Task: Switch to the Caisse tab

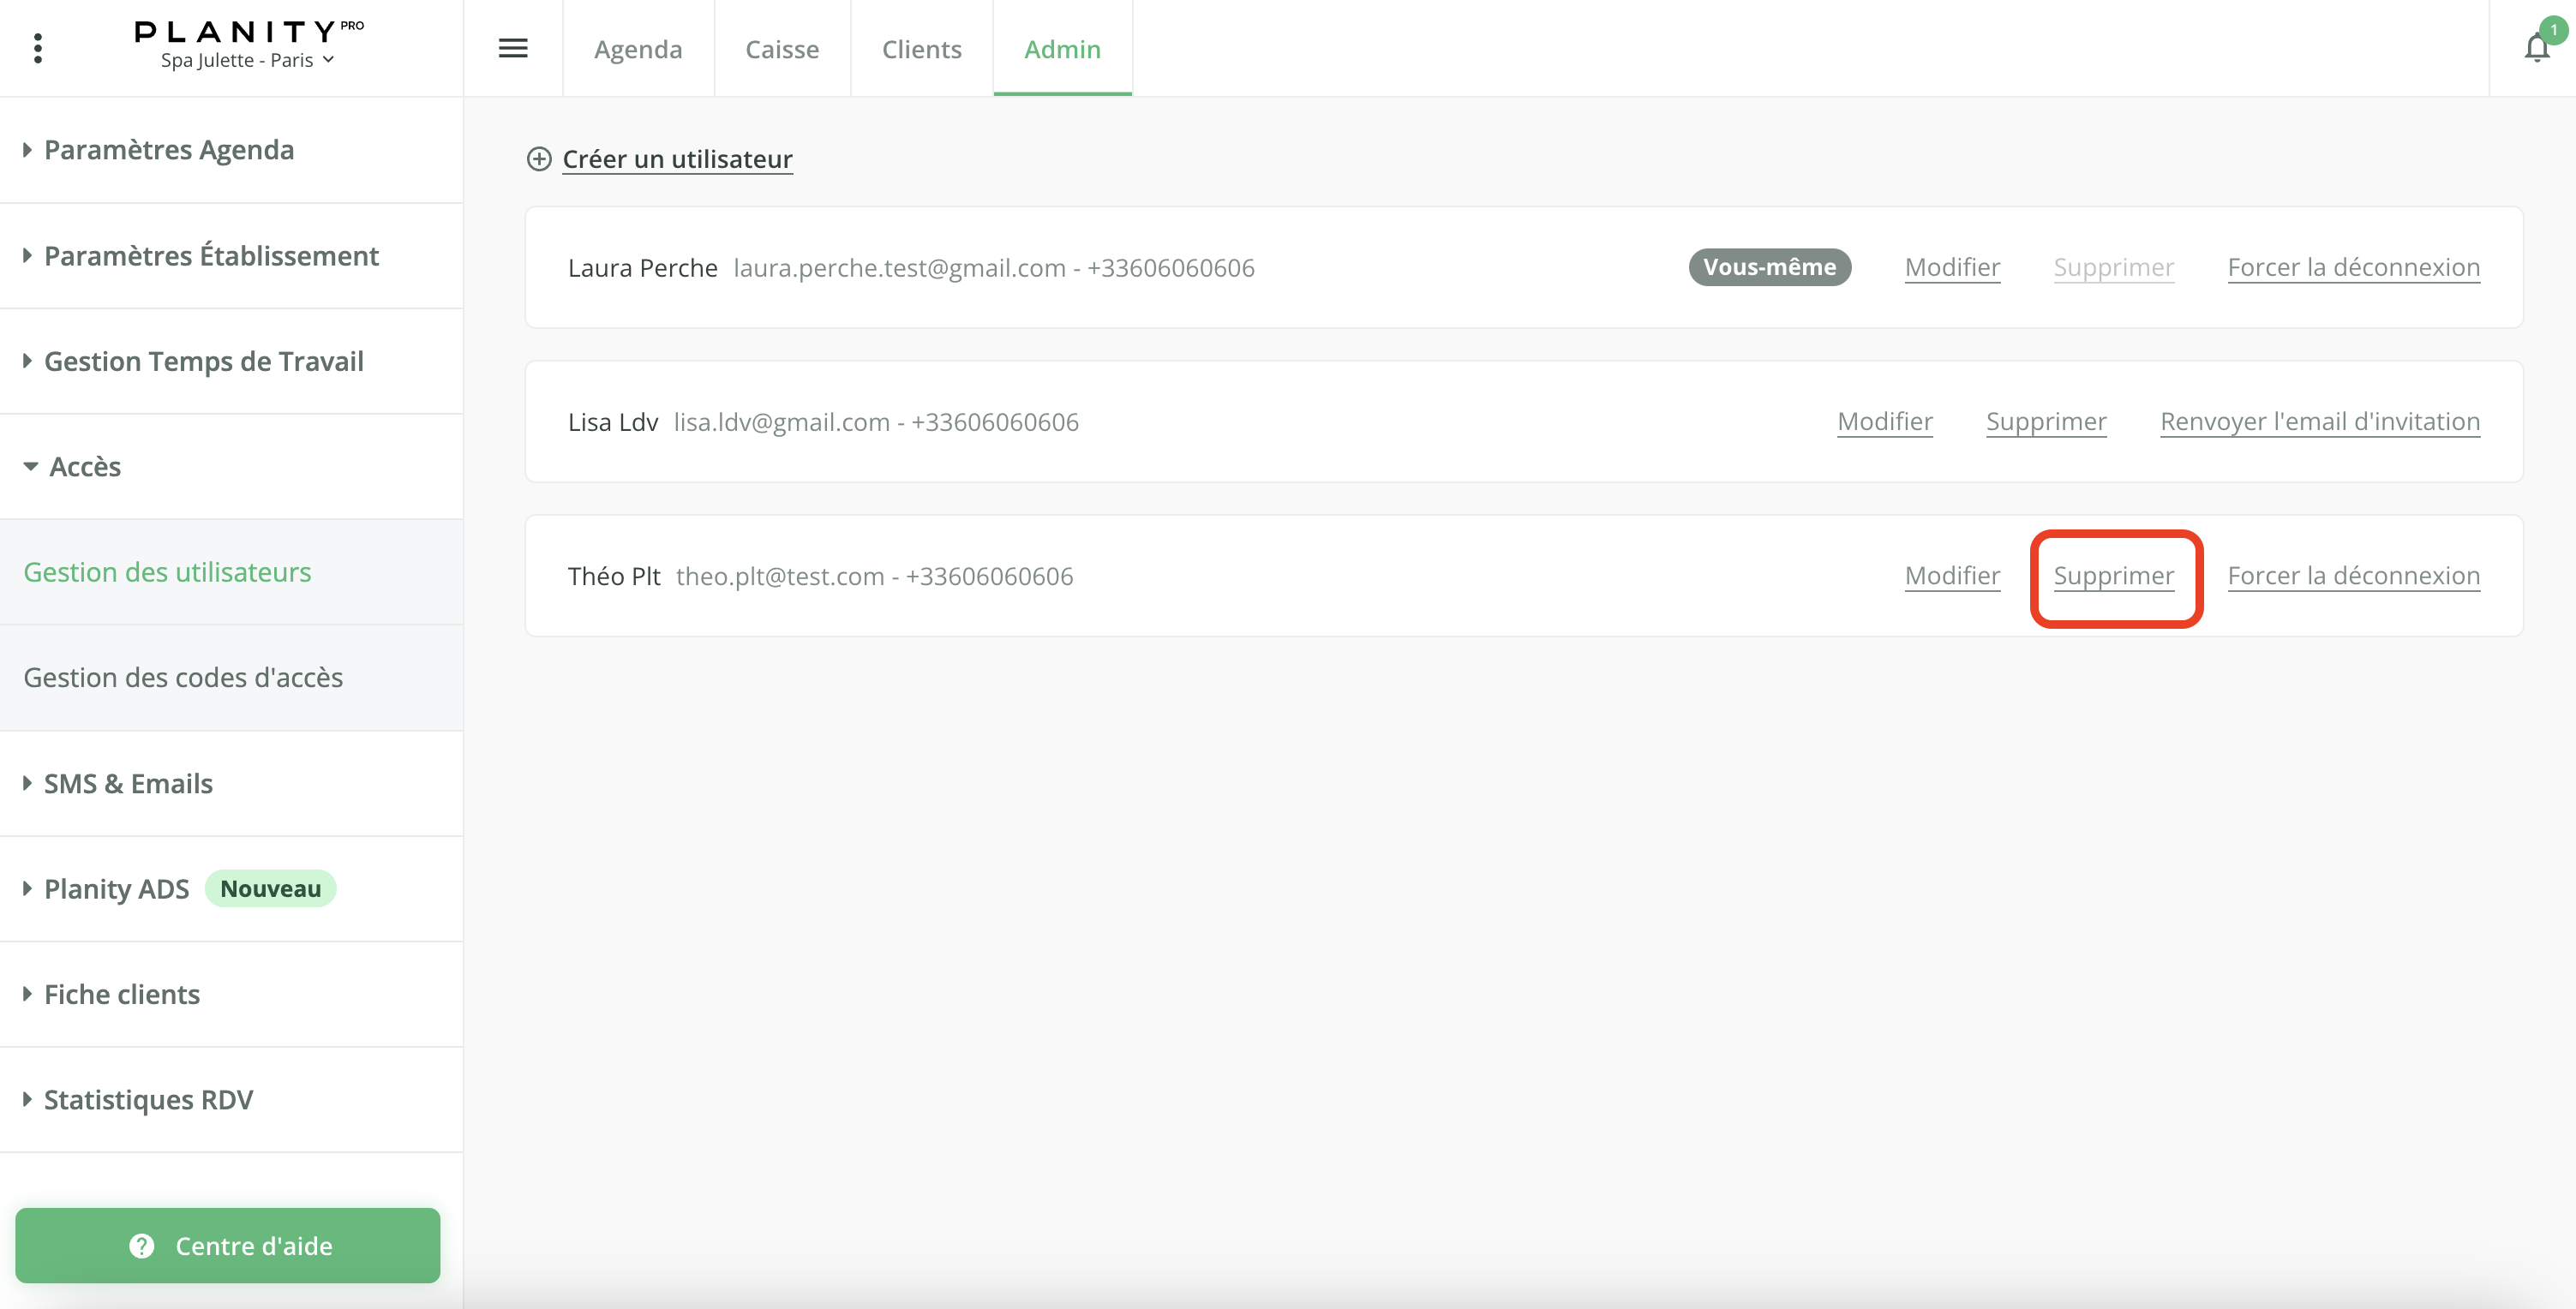Action: (782, 49)
